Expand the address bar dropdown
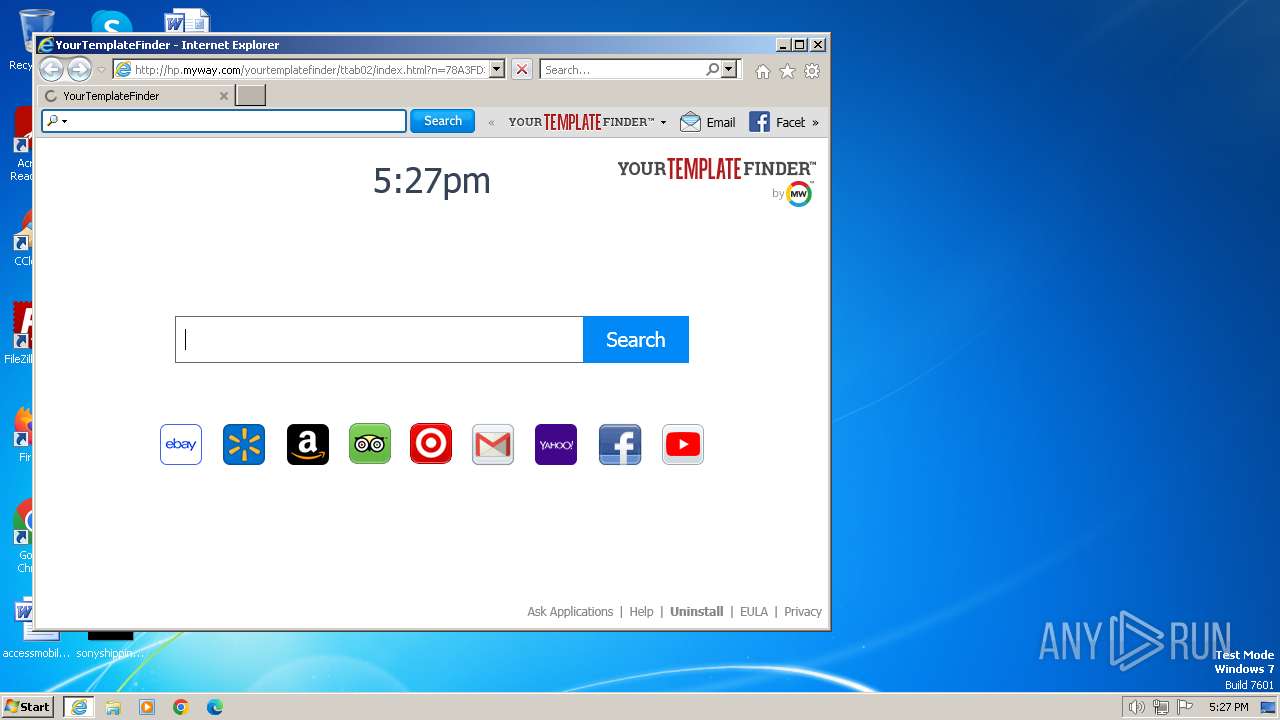1280x720 pixels. (497, 70)
